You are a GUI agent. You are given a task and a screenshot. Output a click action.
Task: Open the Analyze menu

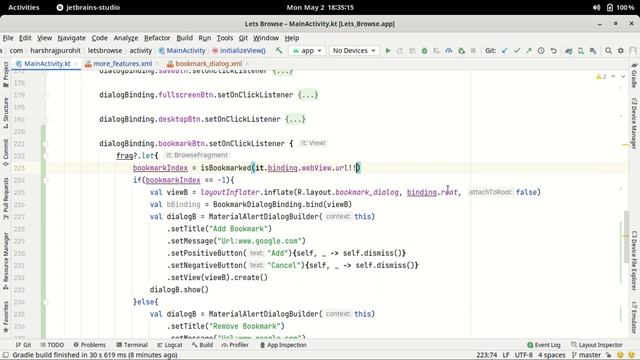pyautogui.click(x=126, y=38)
